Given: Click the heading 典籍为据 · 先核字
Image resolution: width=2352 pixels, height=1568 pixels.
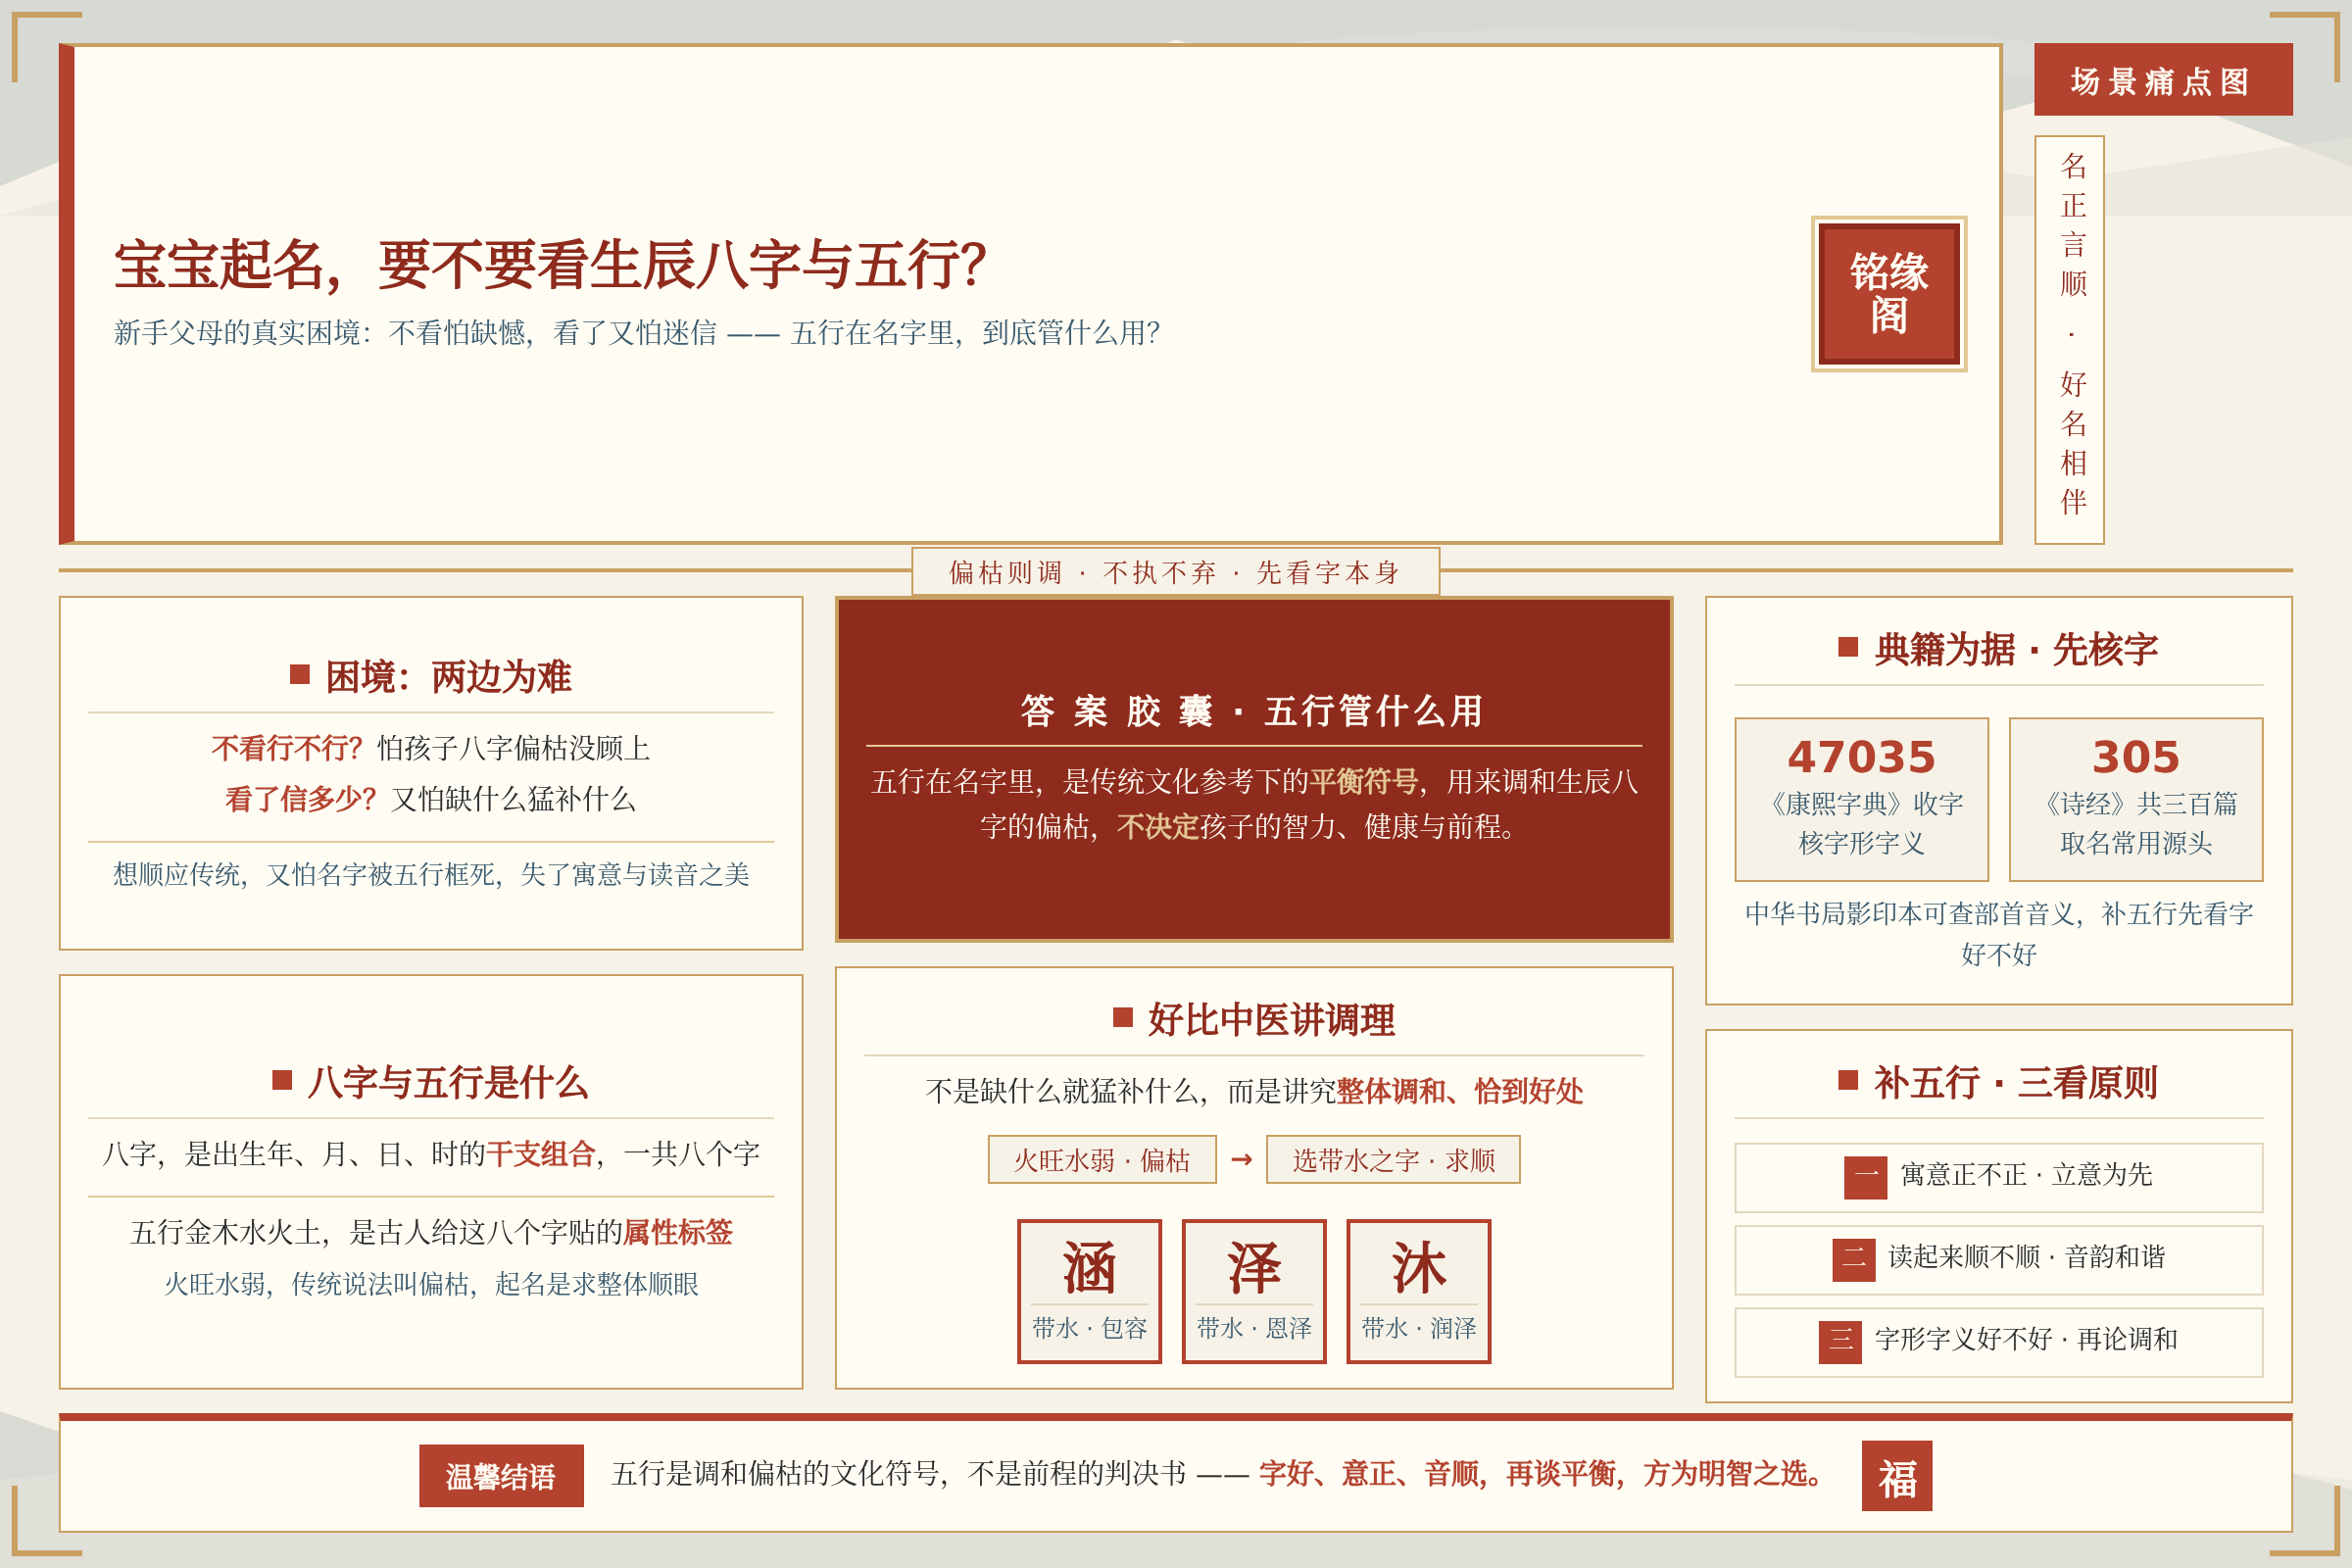Looking at the screenshot, I should coord(2016,649).
